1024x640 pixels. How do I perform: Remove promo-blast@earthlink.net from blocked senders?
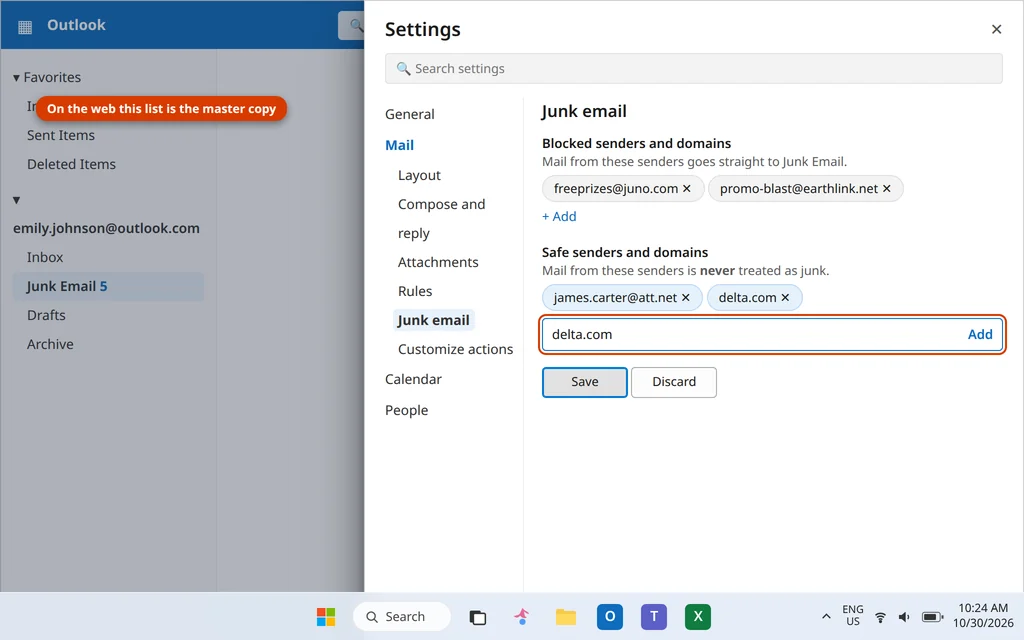click(x=886, y=189)
